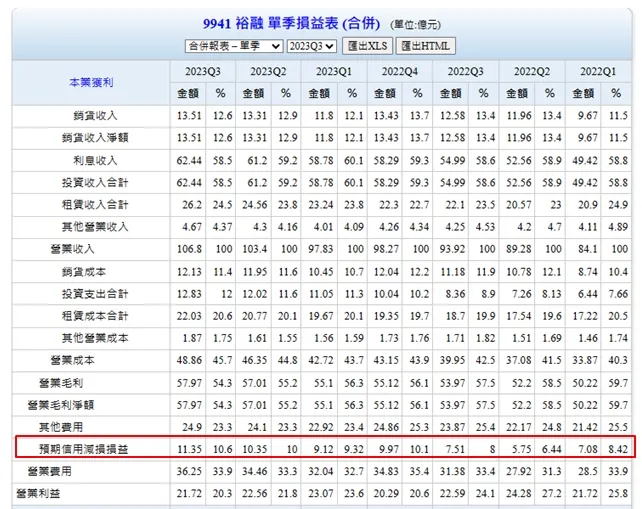
Task: Click 2023Q1 營業收入 amount 97.83
Action: pos(321,249)
